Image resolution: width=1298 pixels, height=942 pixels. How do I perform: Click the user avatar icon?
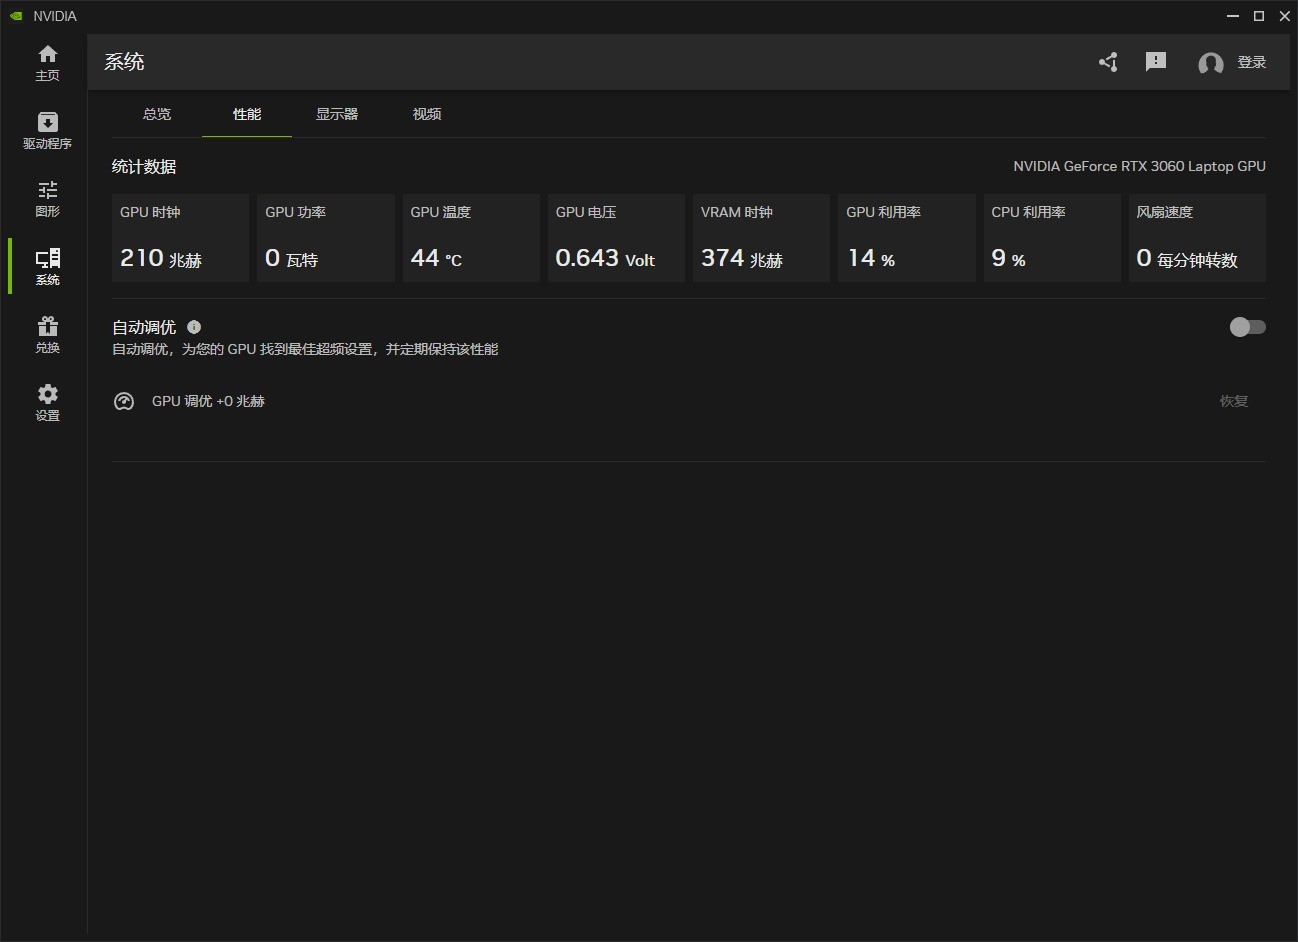1211,63
